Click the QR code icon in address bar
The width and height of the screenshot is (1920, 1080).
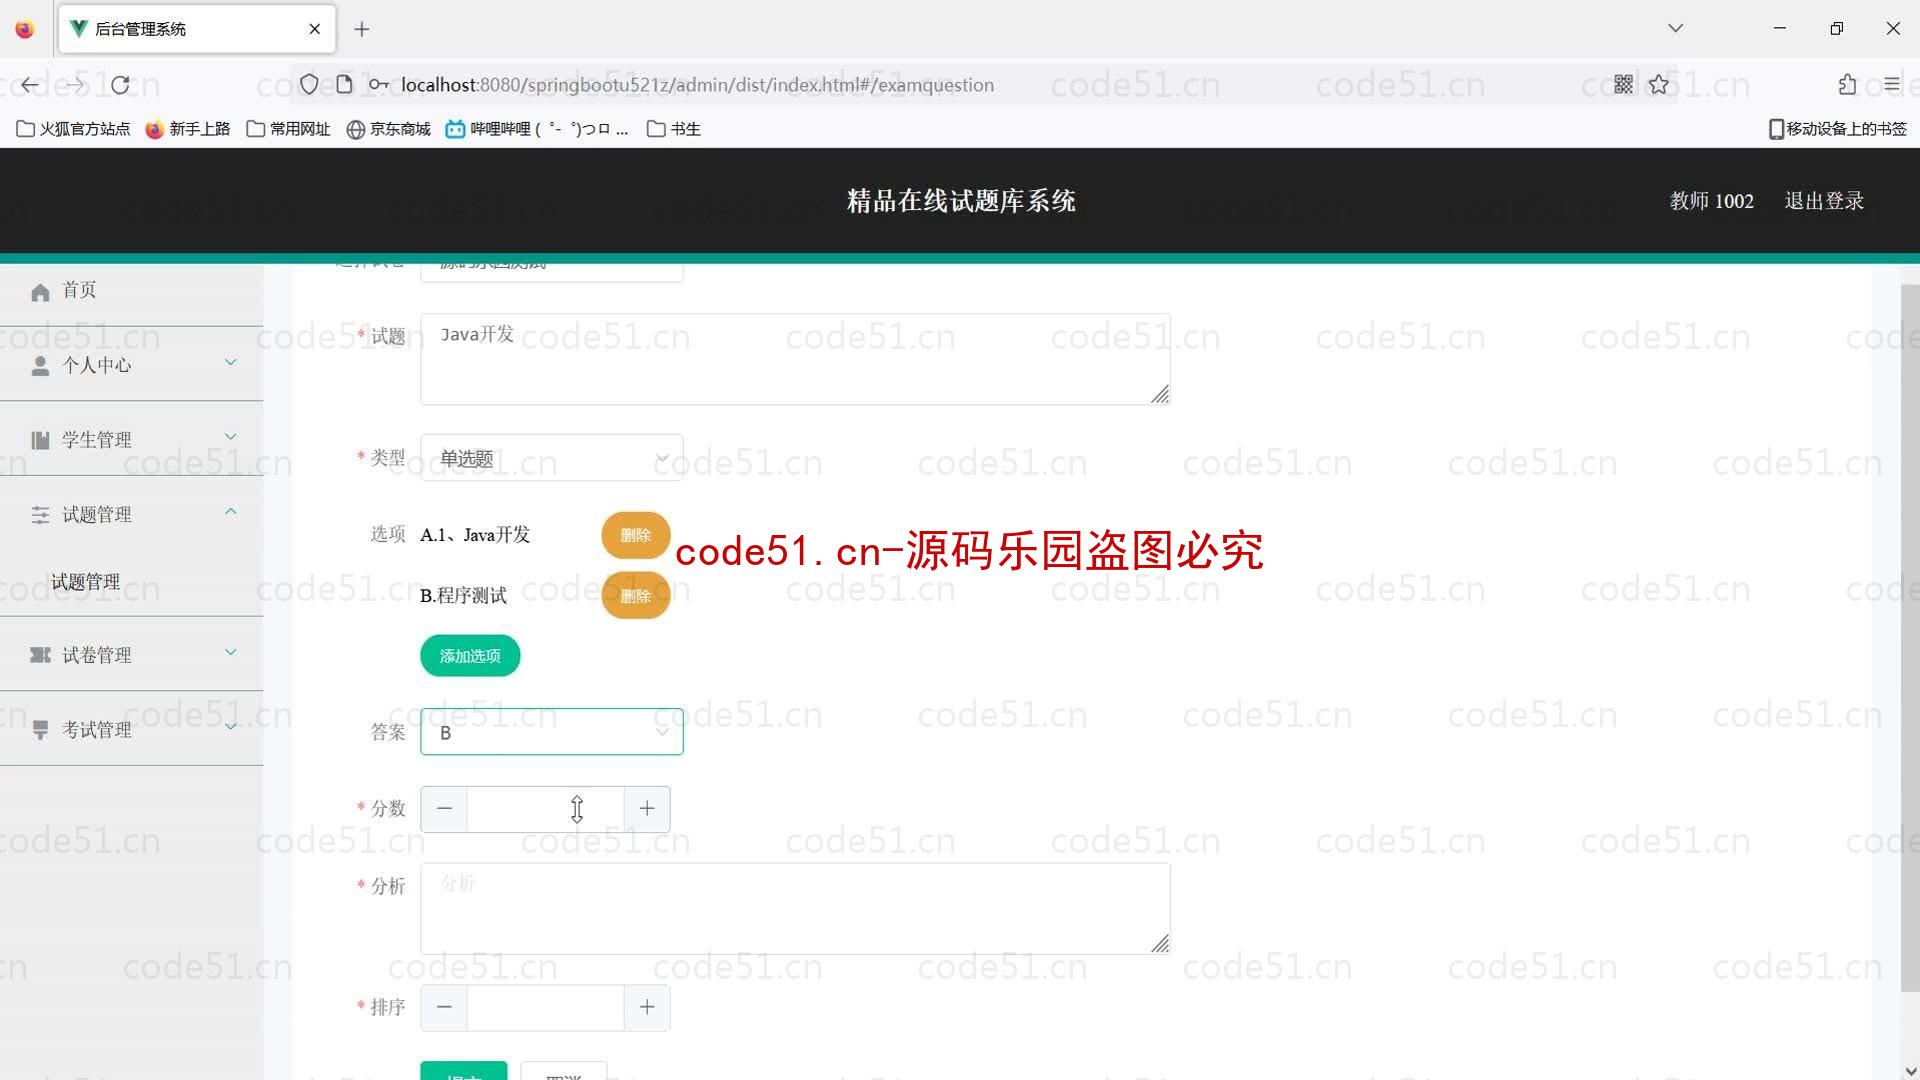click(x=1623, y=85)
